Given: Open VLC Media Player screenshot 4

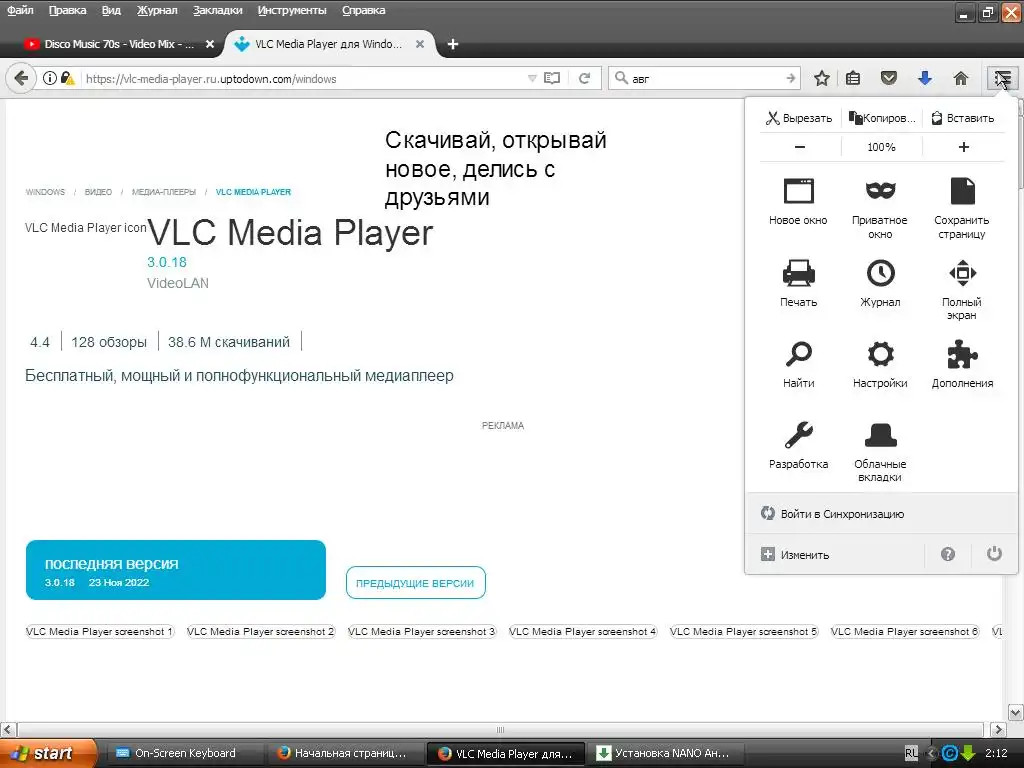Looking at the screenshot, I should pyautogui.click(x=583, y=632).
